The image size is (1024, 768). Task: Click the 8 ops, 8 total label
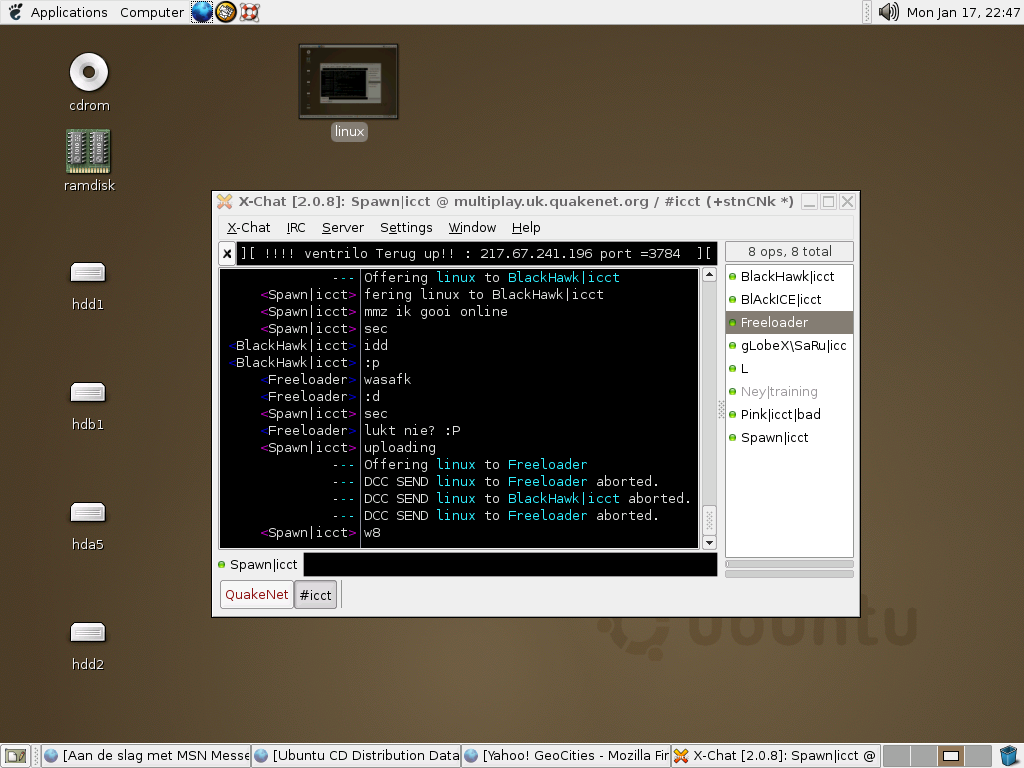(789, 251)
